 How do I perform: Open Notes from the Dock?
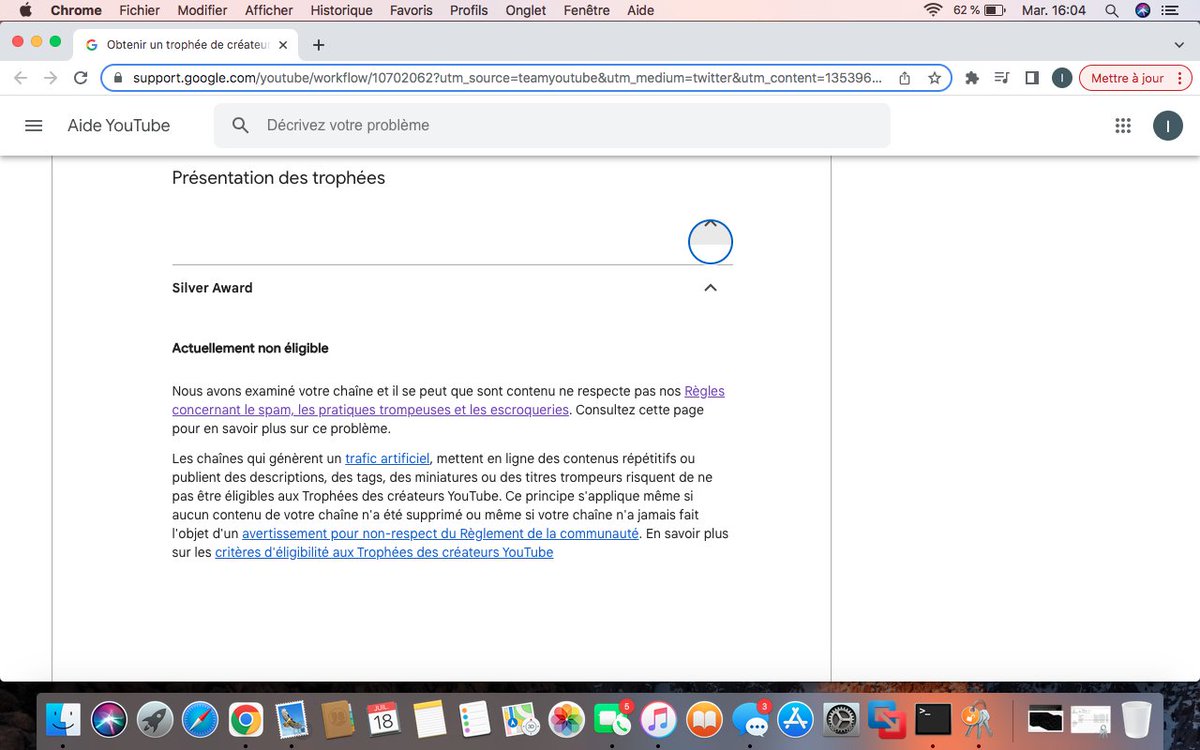coord(429,719)
